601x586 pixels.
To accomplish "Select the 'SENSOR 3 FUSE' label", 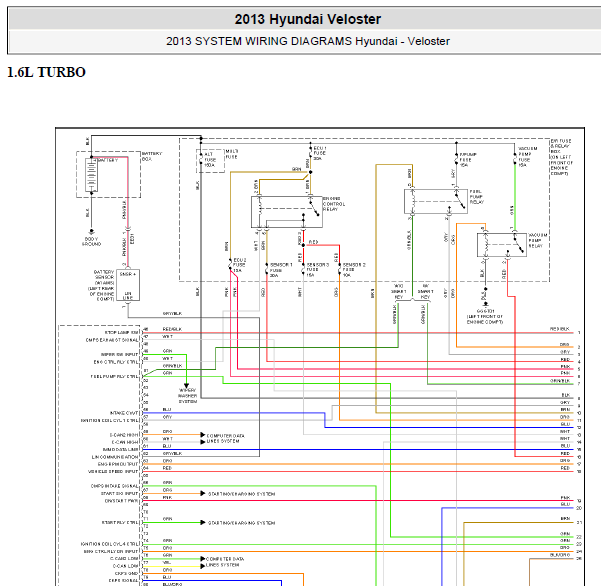I will [317, 270].
